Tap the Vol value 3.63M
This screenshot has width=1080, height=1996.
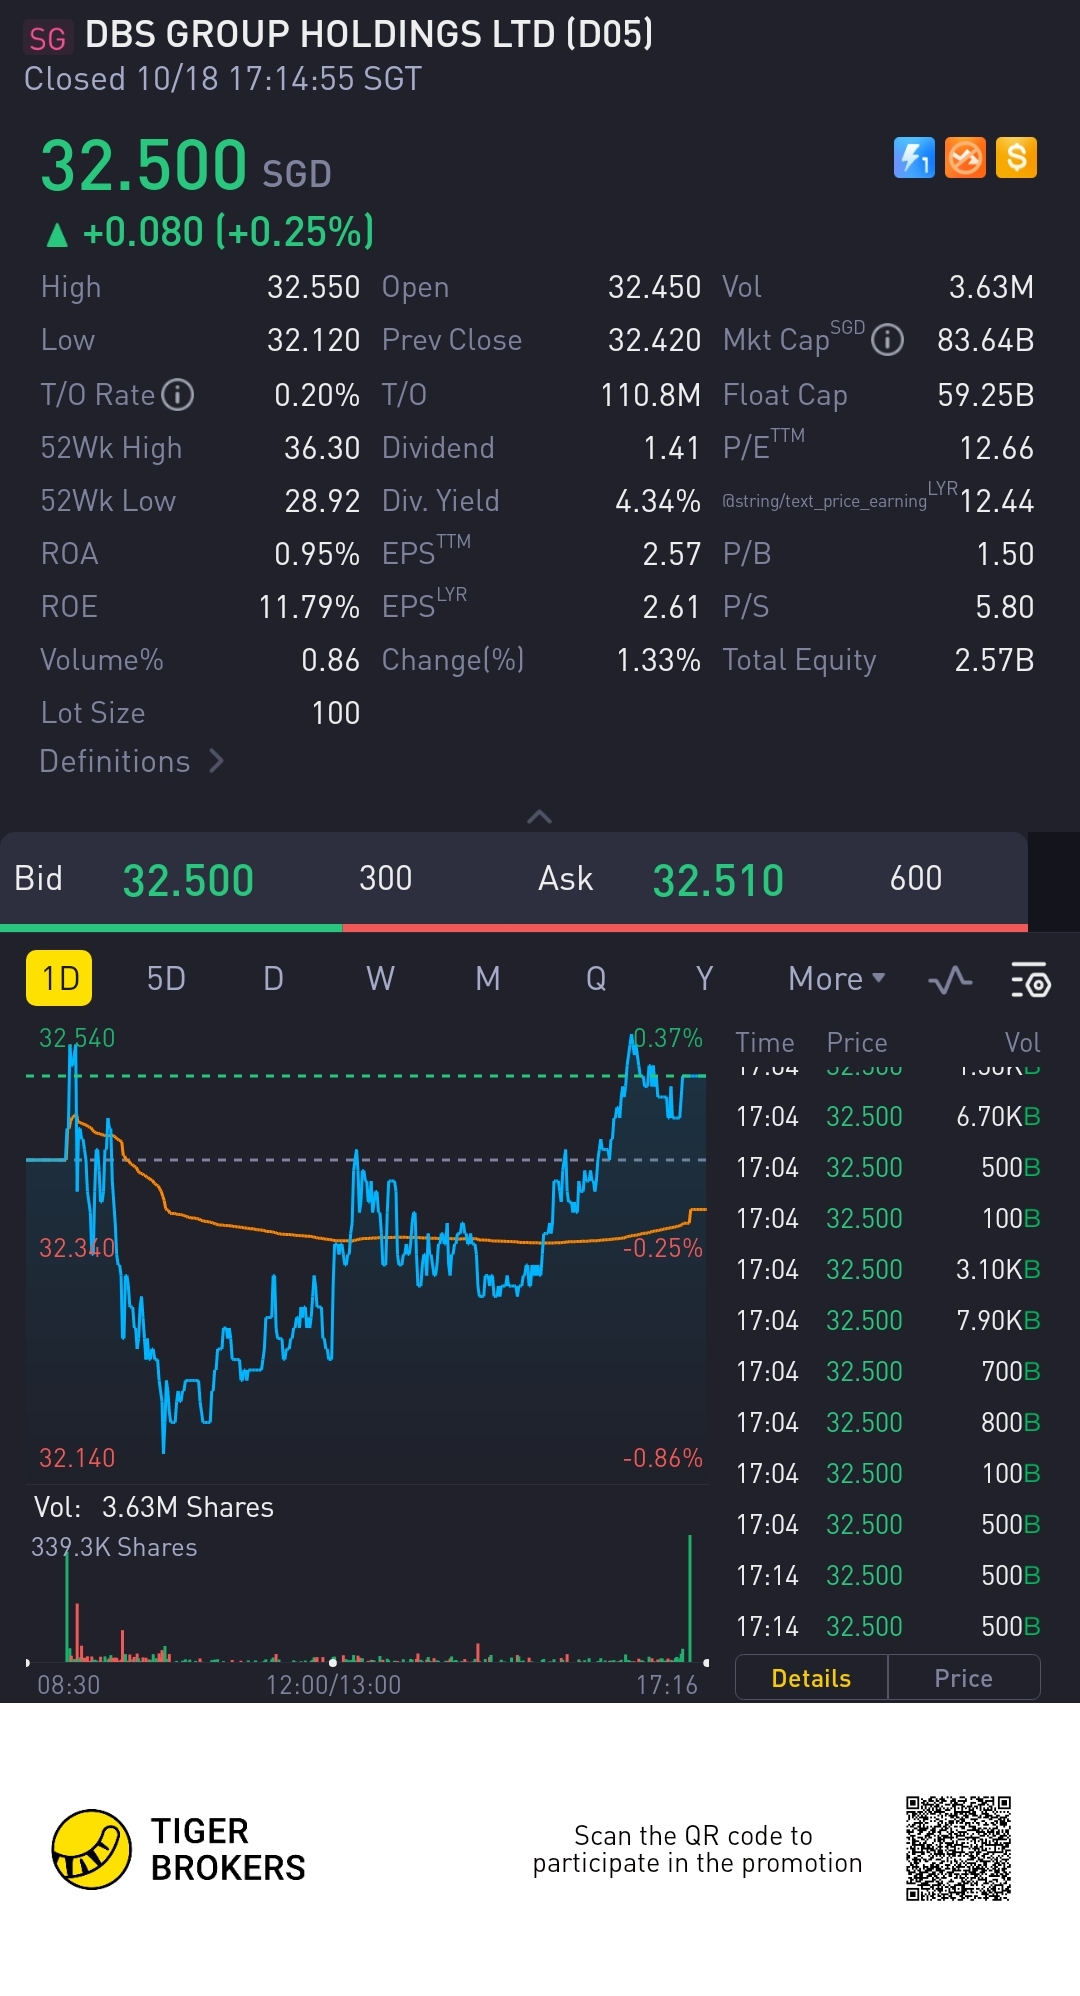point(991,287)
